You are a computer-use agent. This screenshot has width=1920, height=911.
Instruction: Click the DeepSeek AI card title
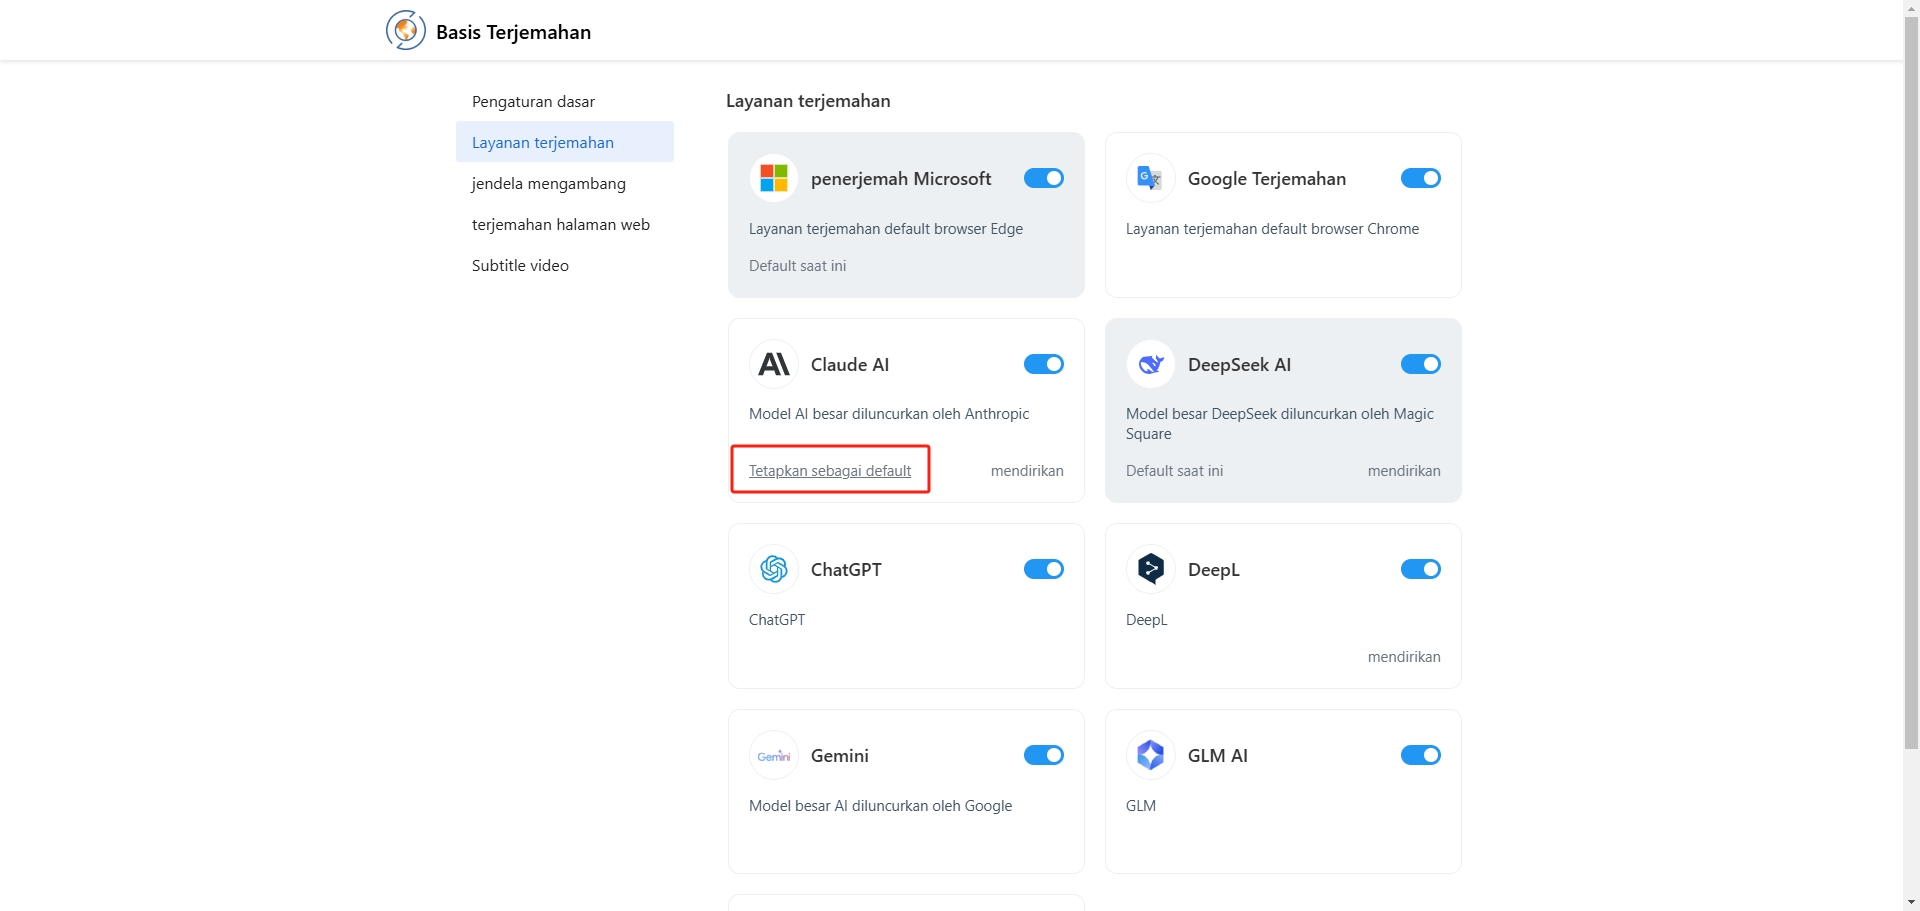pos(1239,365)
